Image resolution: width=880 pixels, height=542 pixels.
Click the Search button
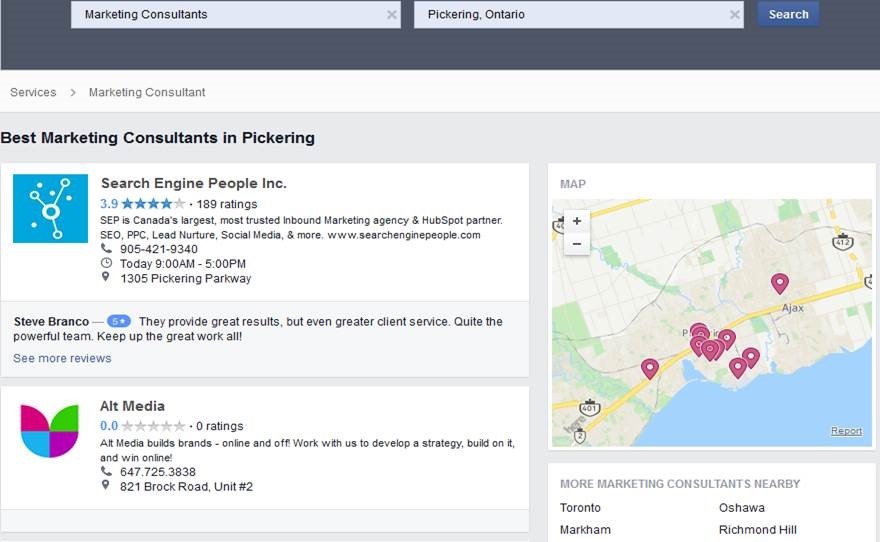(x=788, y=14)
